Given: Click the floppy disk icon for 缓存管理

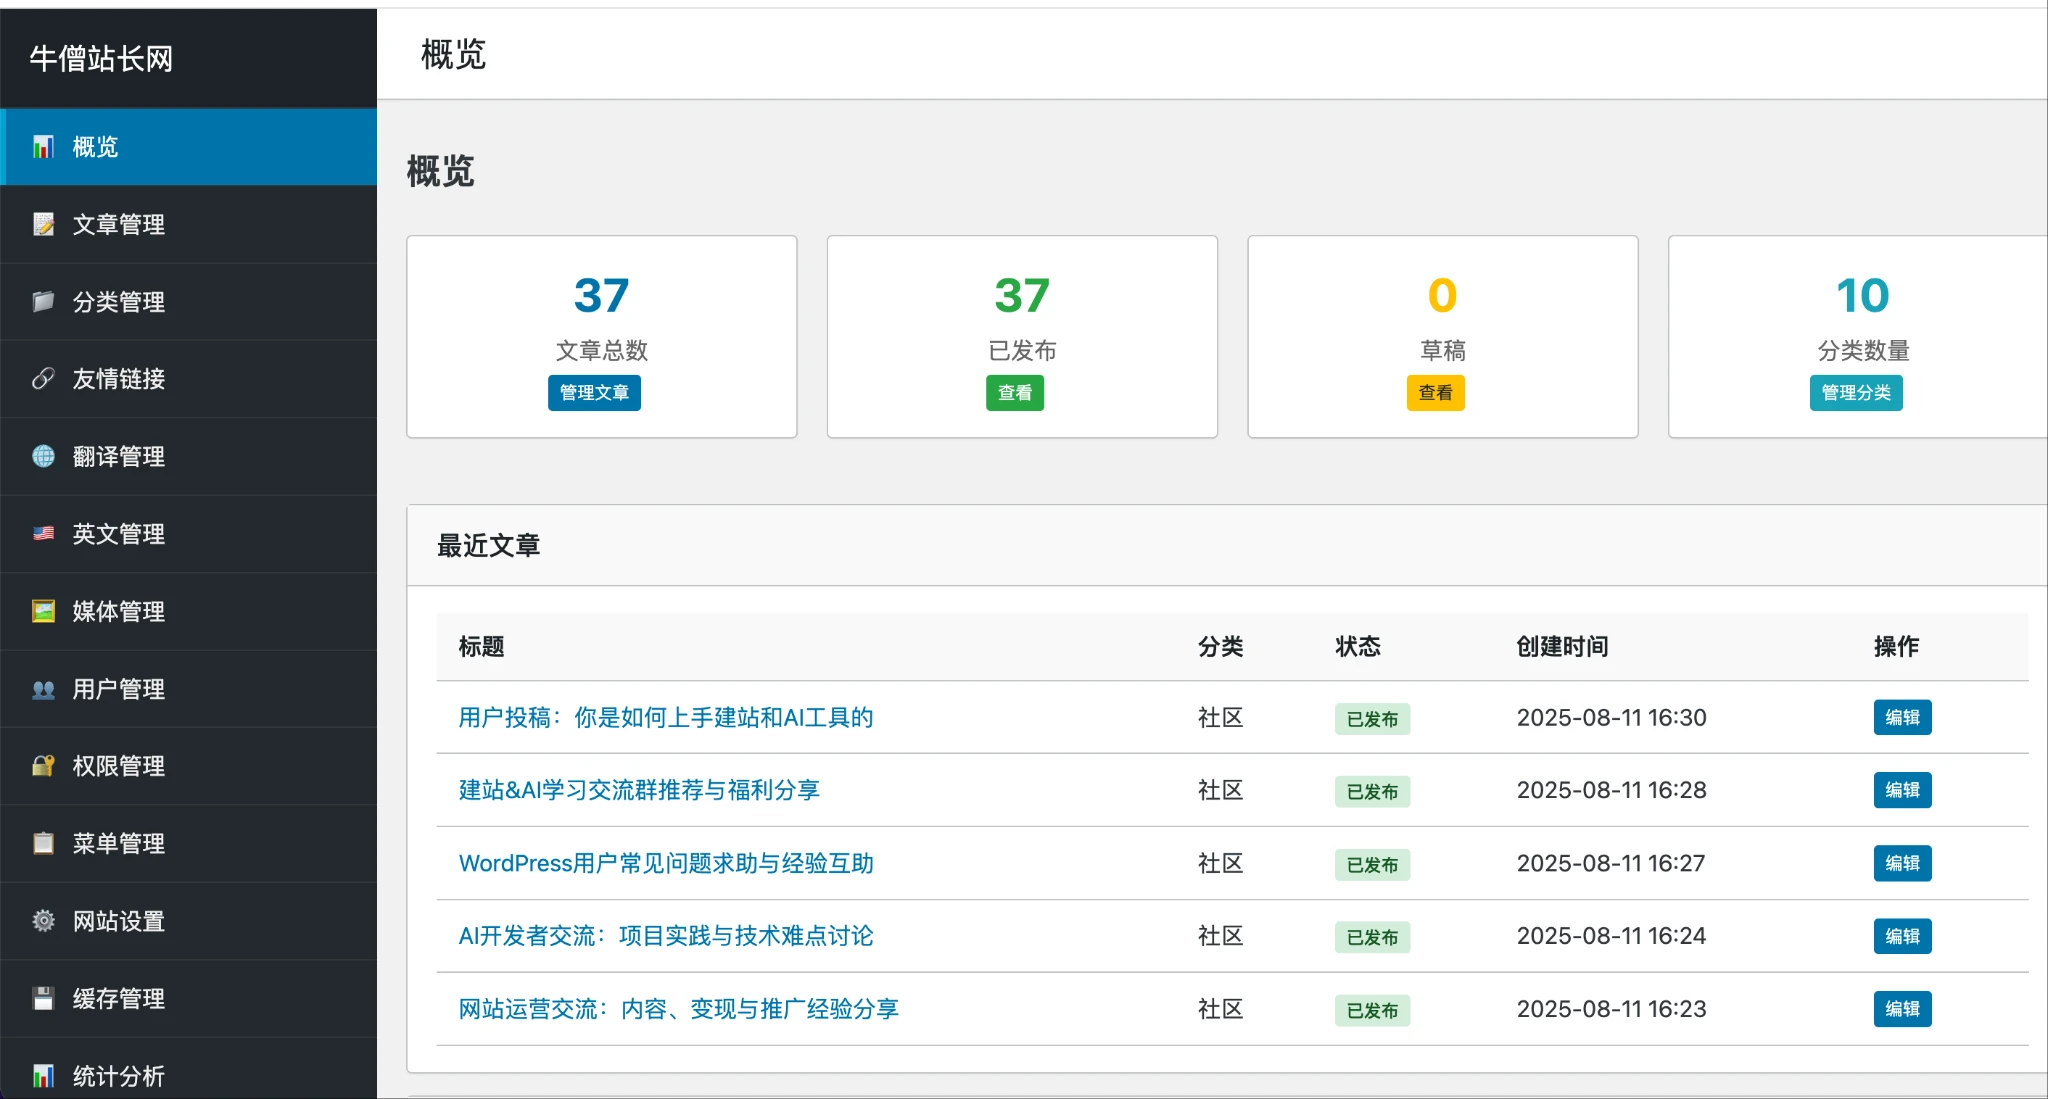Looking at the screenshot, I should tap(43, 998).
